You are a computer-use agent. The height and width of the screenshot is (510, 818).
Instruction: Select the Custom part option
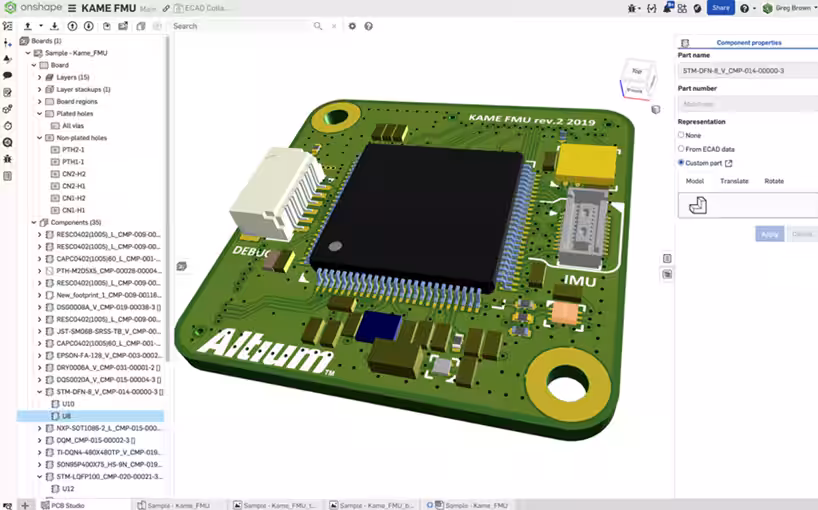click(x=681, y=163)
